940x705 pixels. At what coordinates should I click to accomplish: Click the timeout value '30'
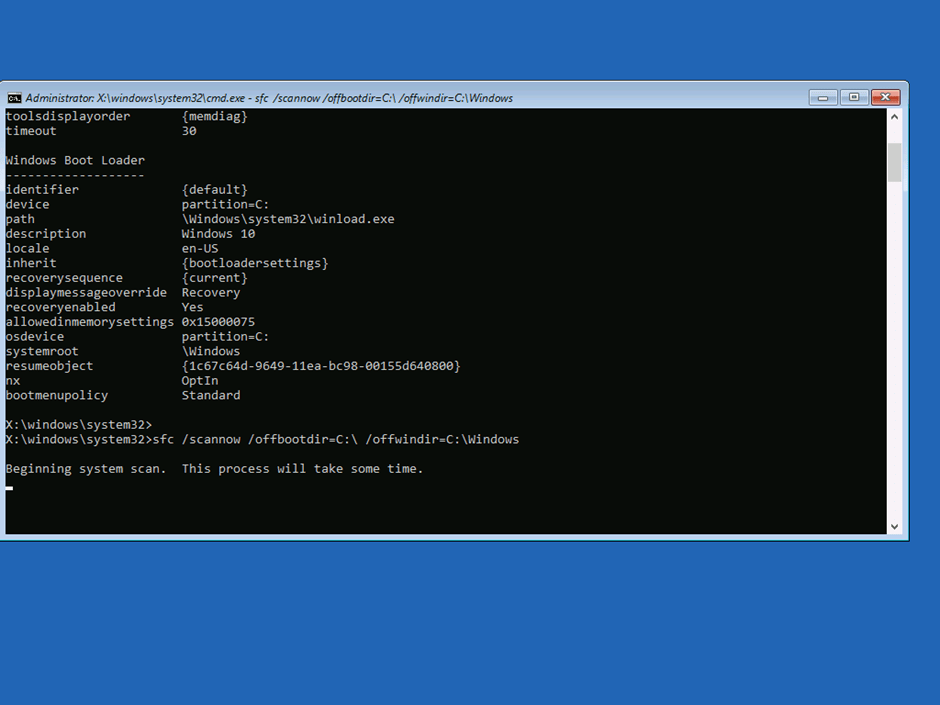tap(189, 131)
